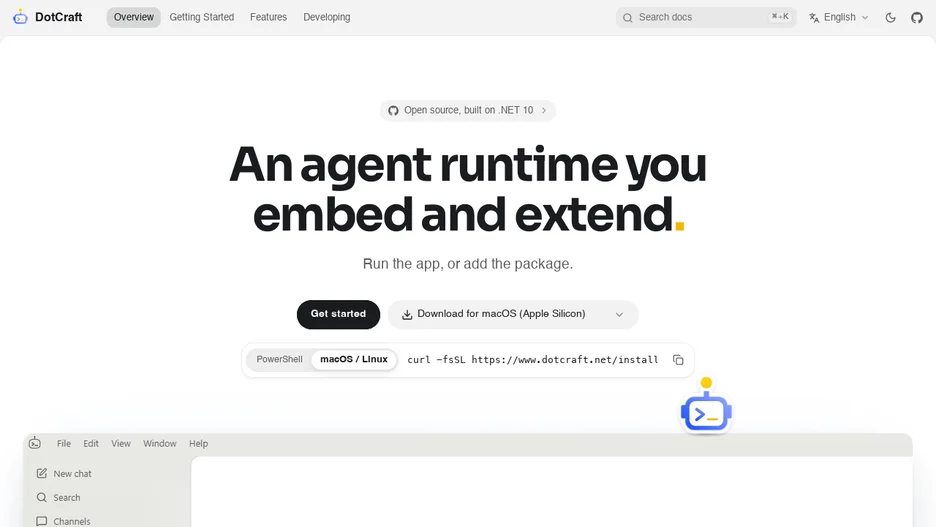The width and height of the screenshot is (936, 527).
Task: Expand the download platform chevron
Action: 619,315
